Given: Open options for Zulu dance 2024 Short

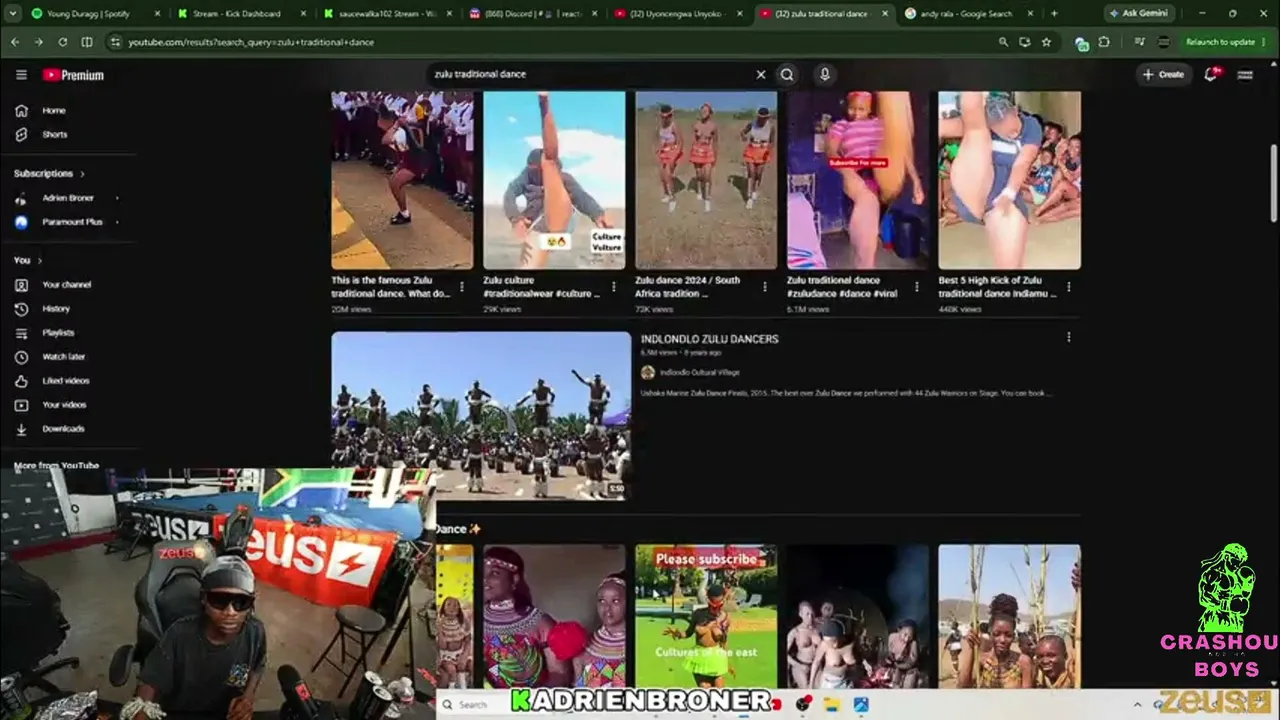Looking at the screenshot, I should pyautogui.click(x=765, y=287).
